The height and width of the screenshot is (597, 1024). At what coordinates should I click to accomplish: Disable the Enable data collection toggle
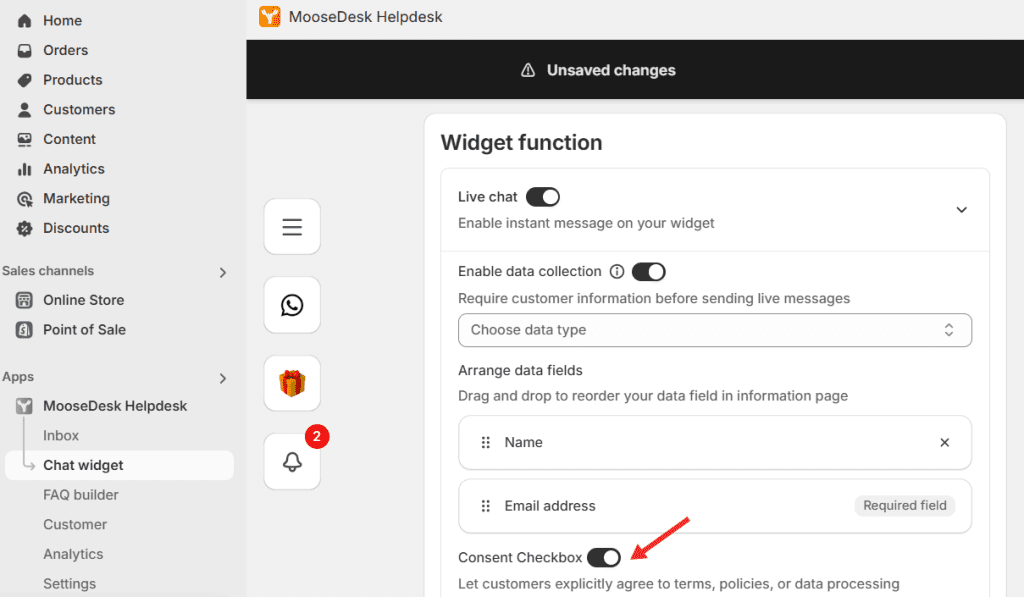click(648, 272)
